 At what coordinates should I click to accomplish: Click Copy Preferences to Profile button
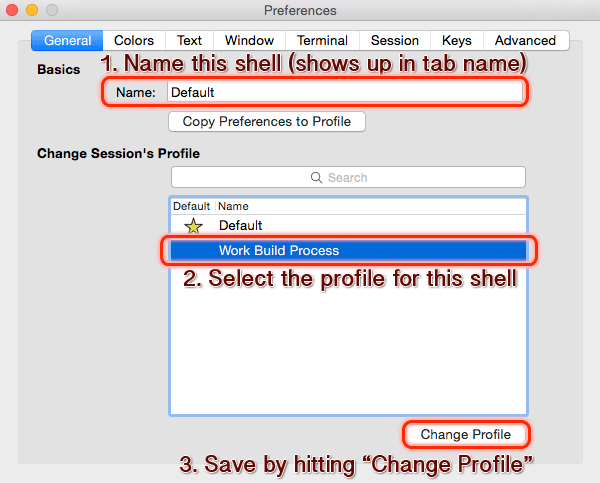pos(267,122)
